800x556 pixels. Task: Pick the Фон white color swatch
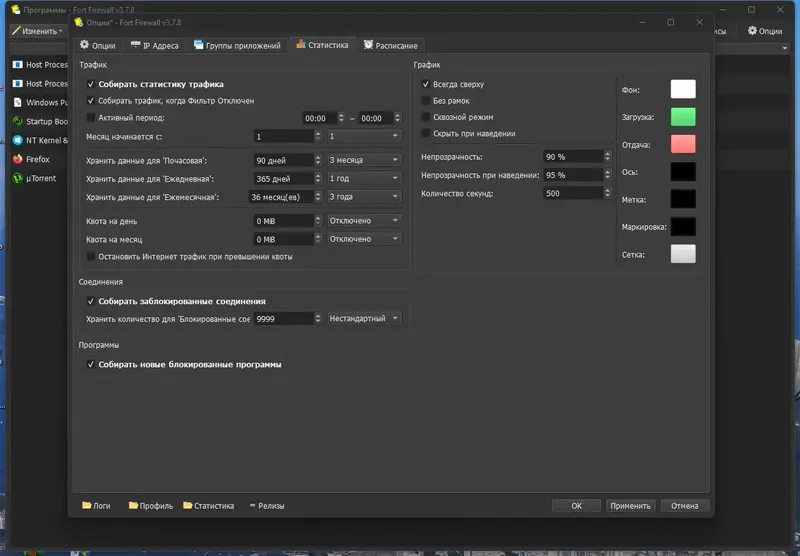pyautogui.click(x=683, y=89)
